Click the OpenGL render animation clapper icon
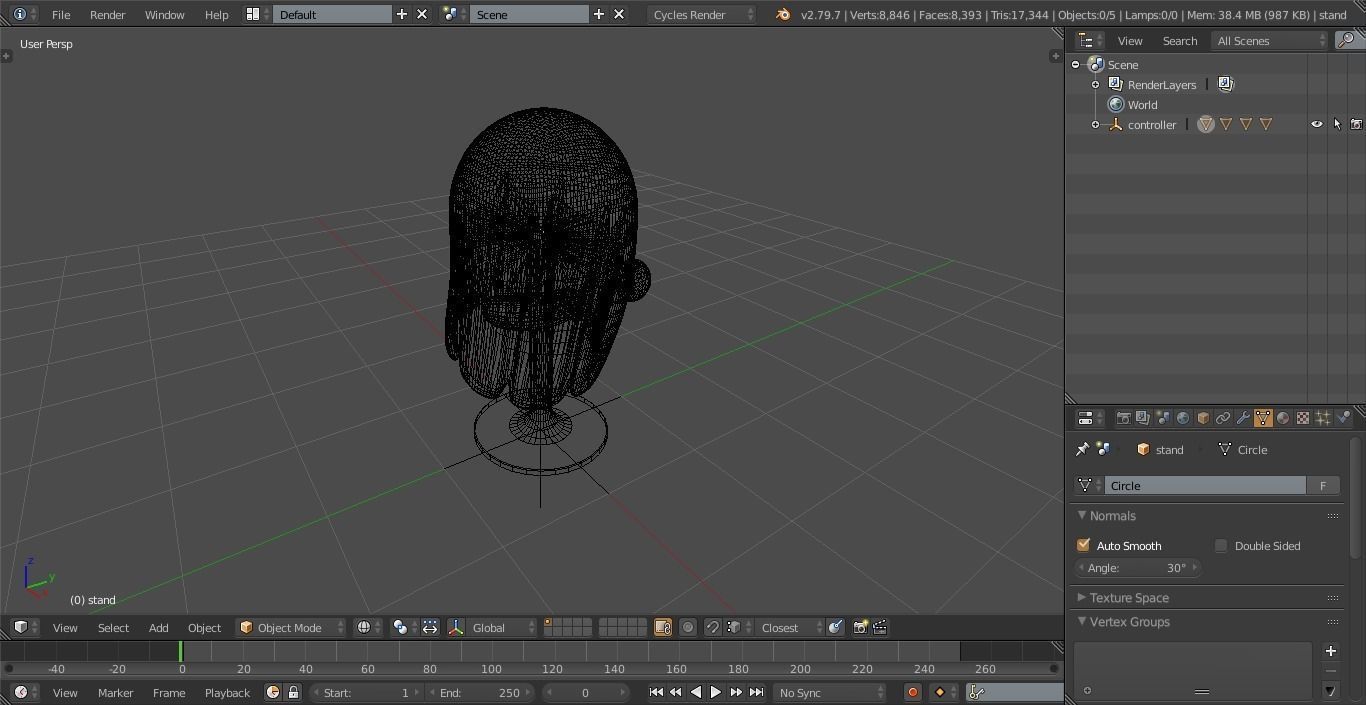 click(x=880, y=627)
